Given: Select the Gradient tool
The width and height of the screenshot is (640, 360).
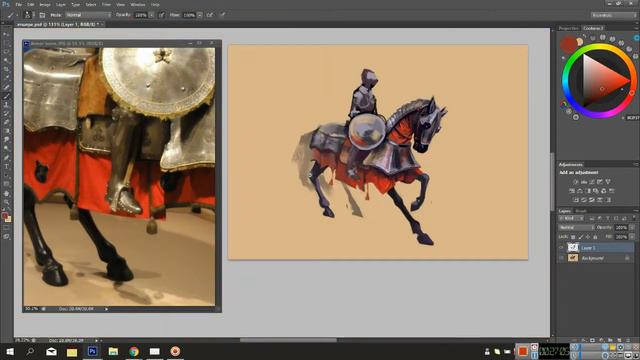Looking at the screenshot, I should 6,131.
